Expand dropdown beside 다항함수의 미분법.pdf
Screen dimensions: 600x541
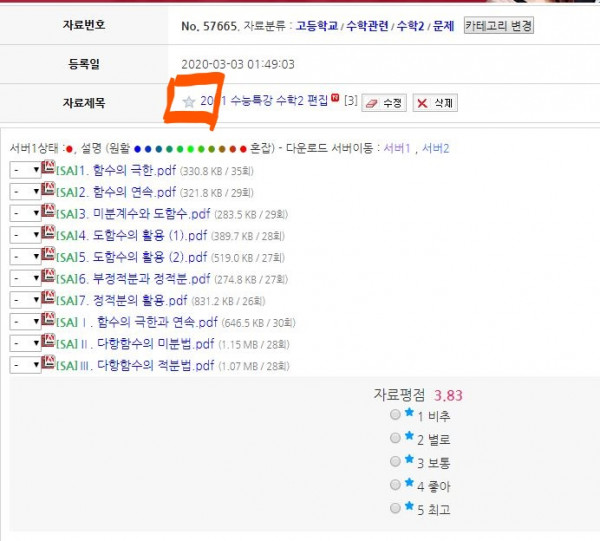tap(25, 343)
